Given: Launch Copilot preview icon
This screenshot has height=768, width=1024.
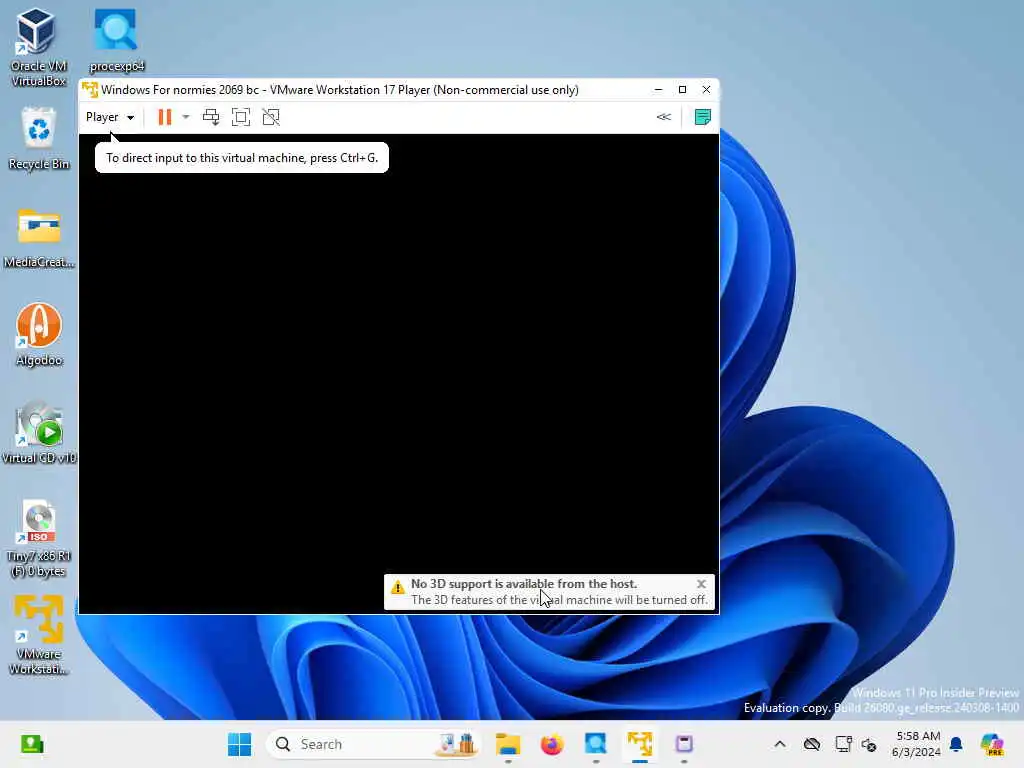Looking at the screenshot, I should pyautogui.click(x=992, y=744).
